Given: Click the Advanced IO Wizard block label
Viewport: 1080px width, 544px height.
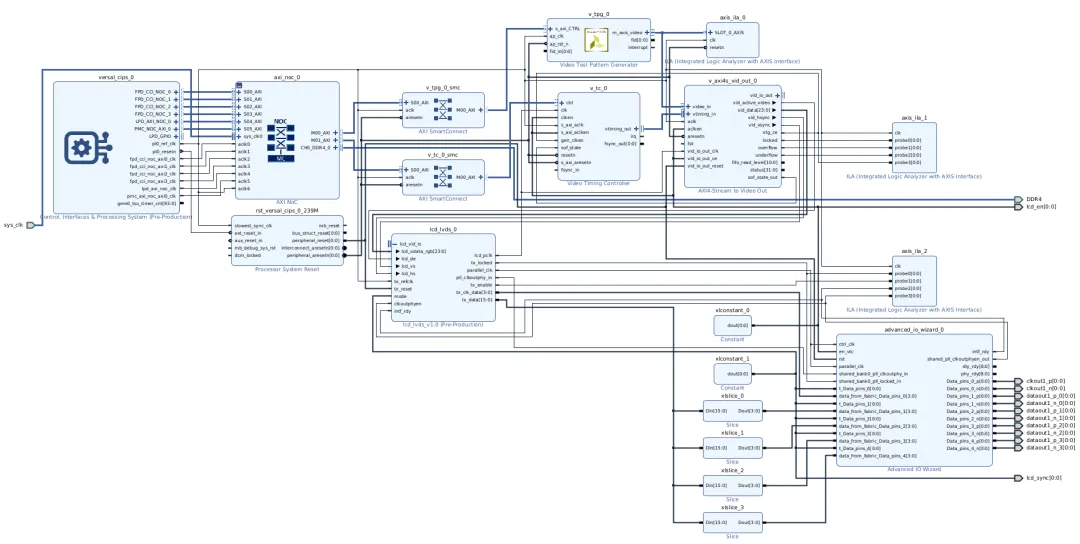Looking at the screenshot, I should click(913, 469).
